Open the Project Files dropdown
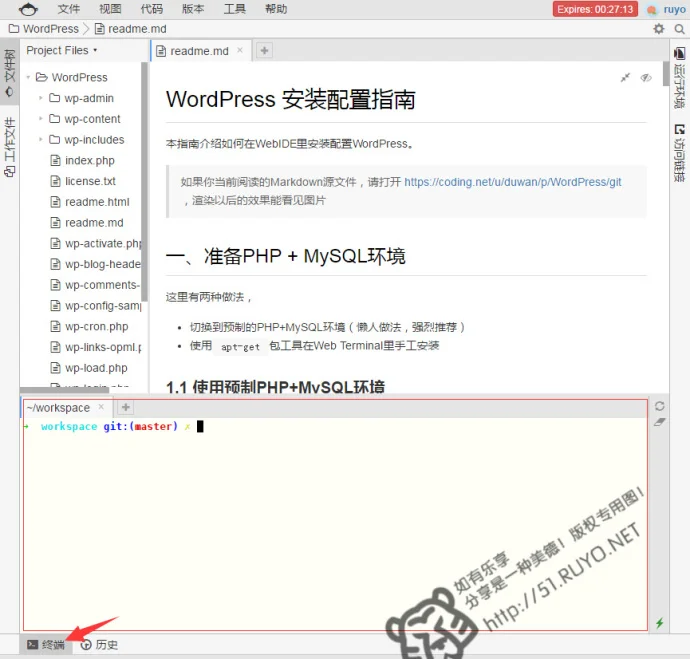The width and height of the screenshot is (690, 659). (x=62, y=50)
